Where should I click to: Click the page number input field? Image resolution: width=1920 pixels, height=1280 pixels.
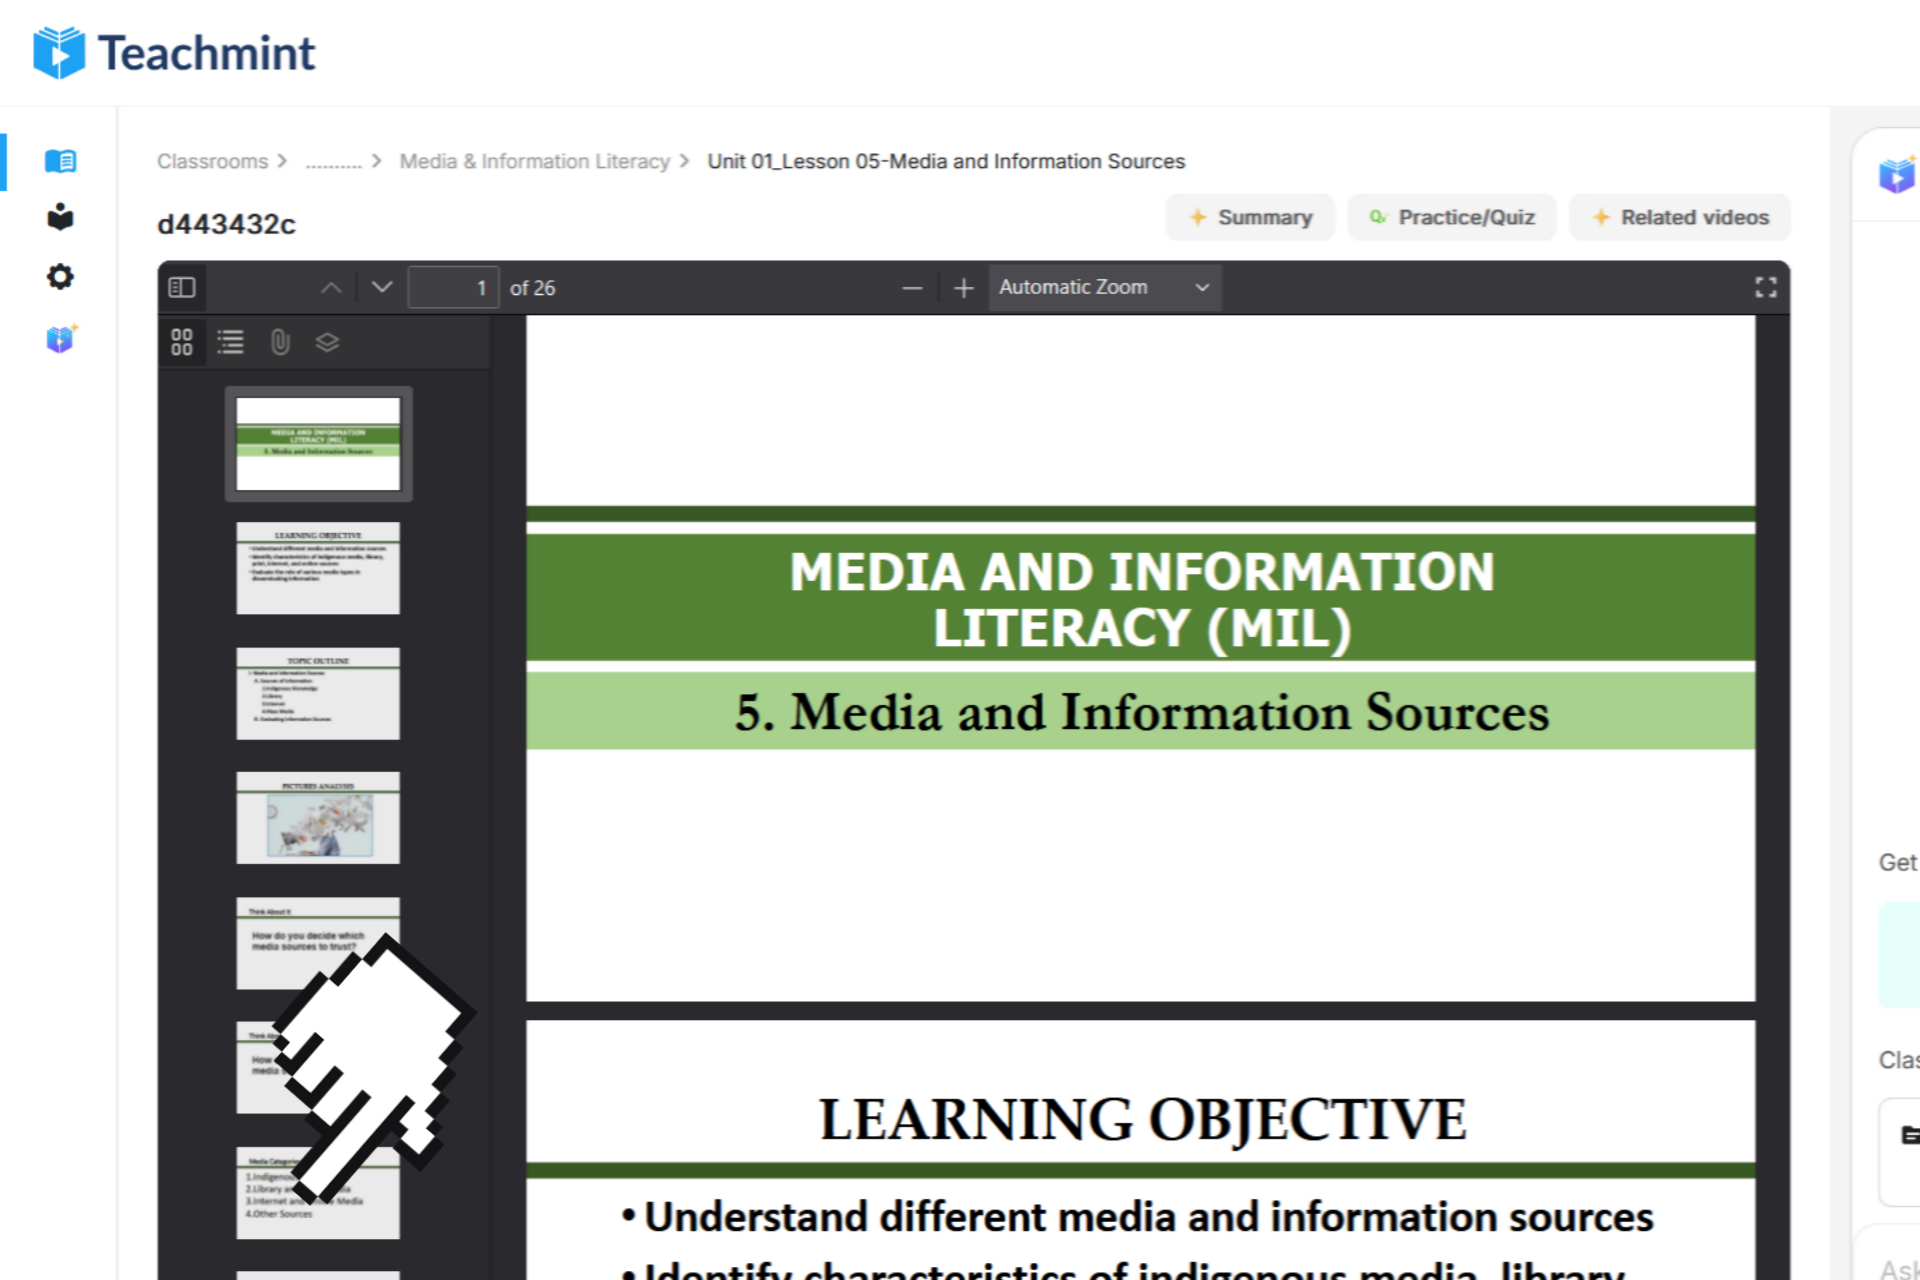[x=453, y=288]
